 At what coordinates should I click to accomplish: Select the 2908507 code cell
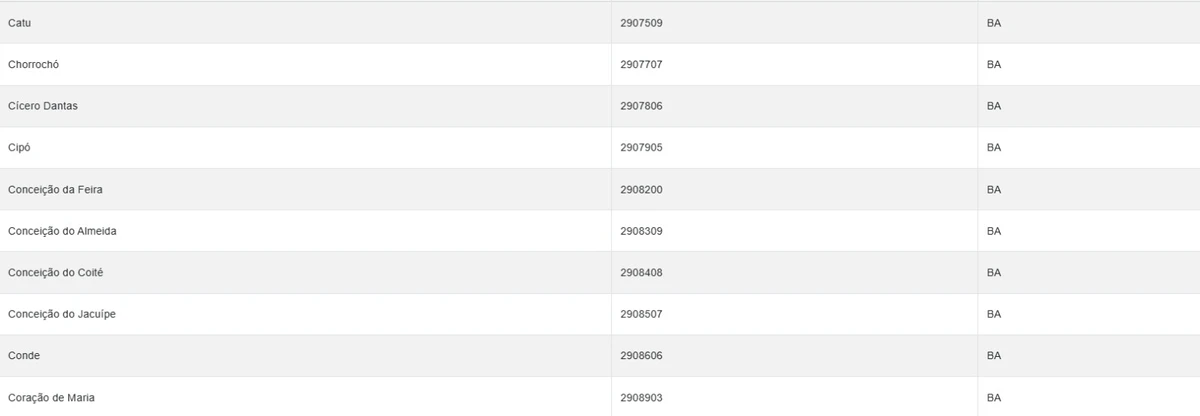[x=641, y=314]
